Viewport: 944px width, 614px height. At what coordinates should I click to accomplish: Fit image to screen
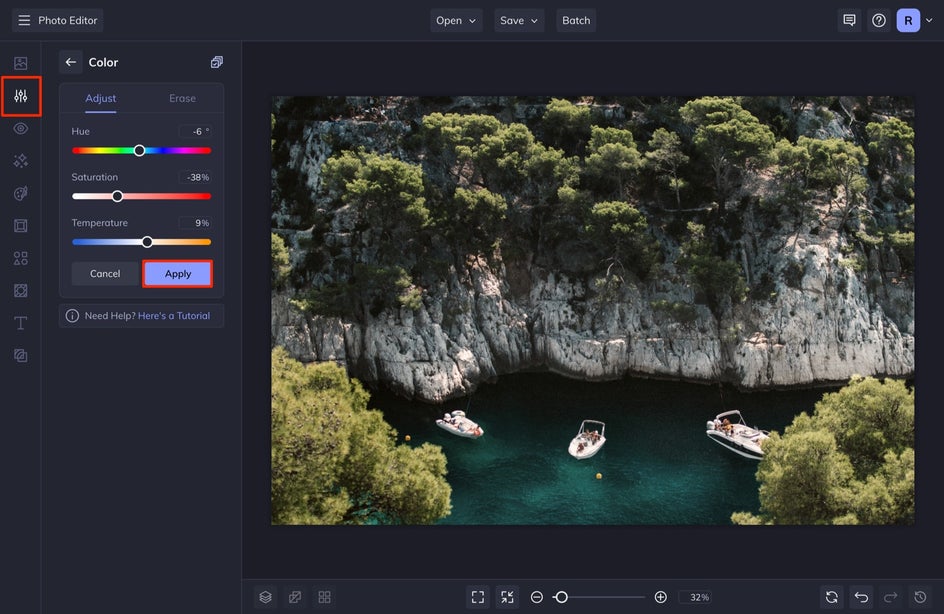478,597
